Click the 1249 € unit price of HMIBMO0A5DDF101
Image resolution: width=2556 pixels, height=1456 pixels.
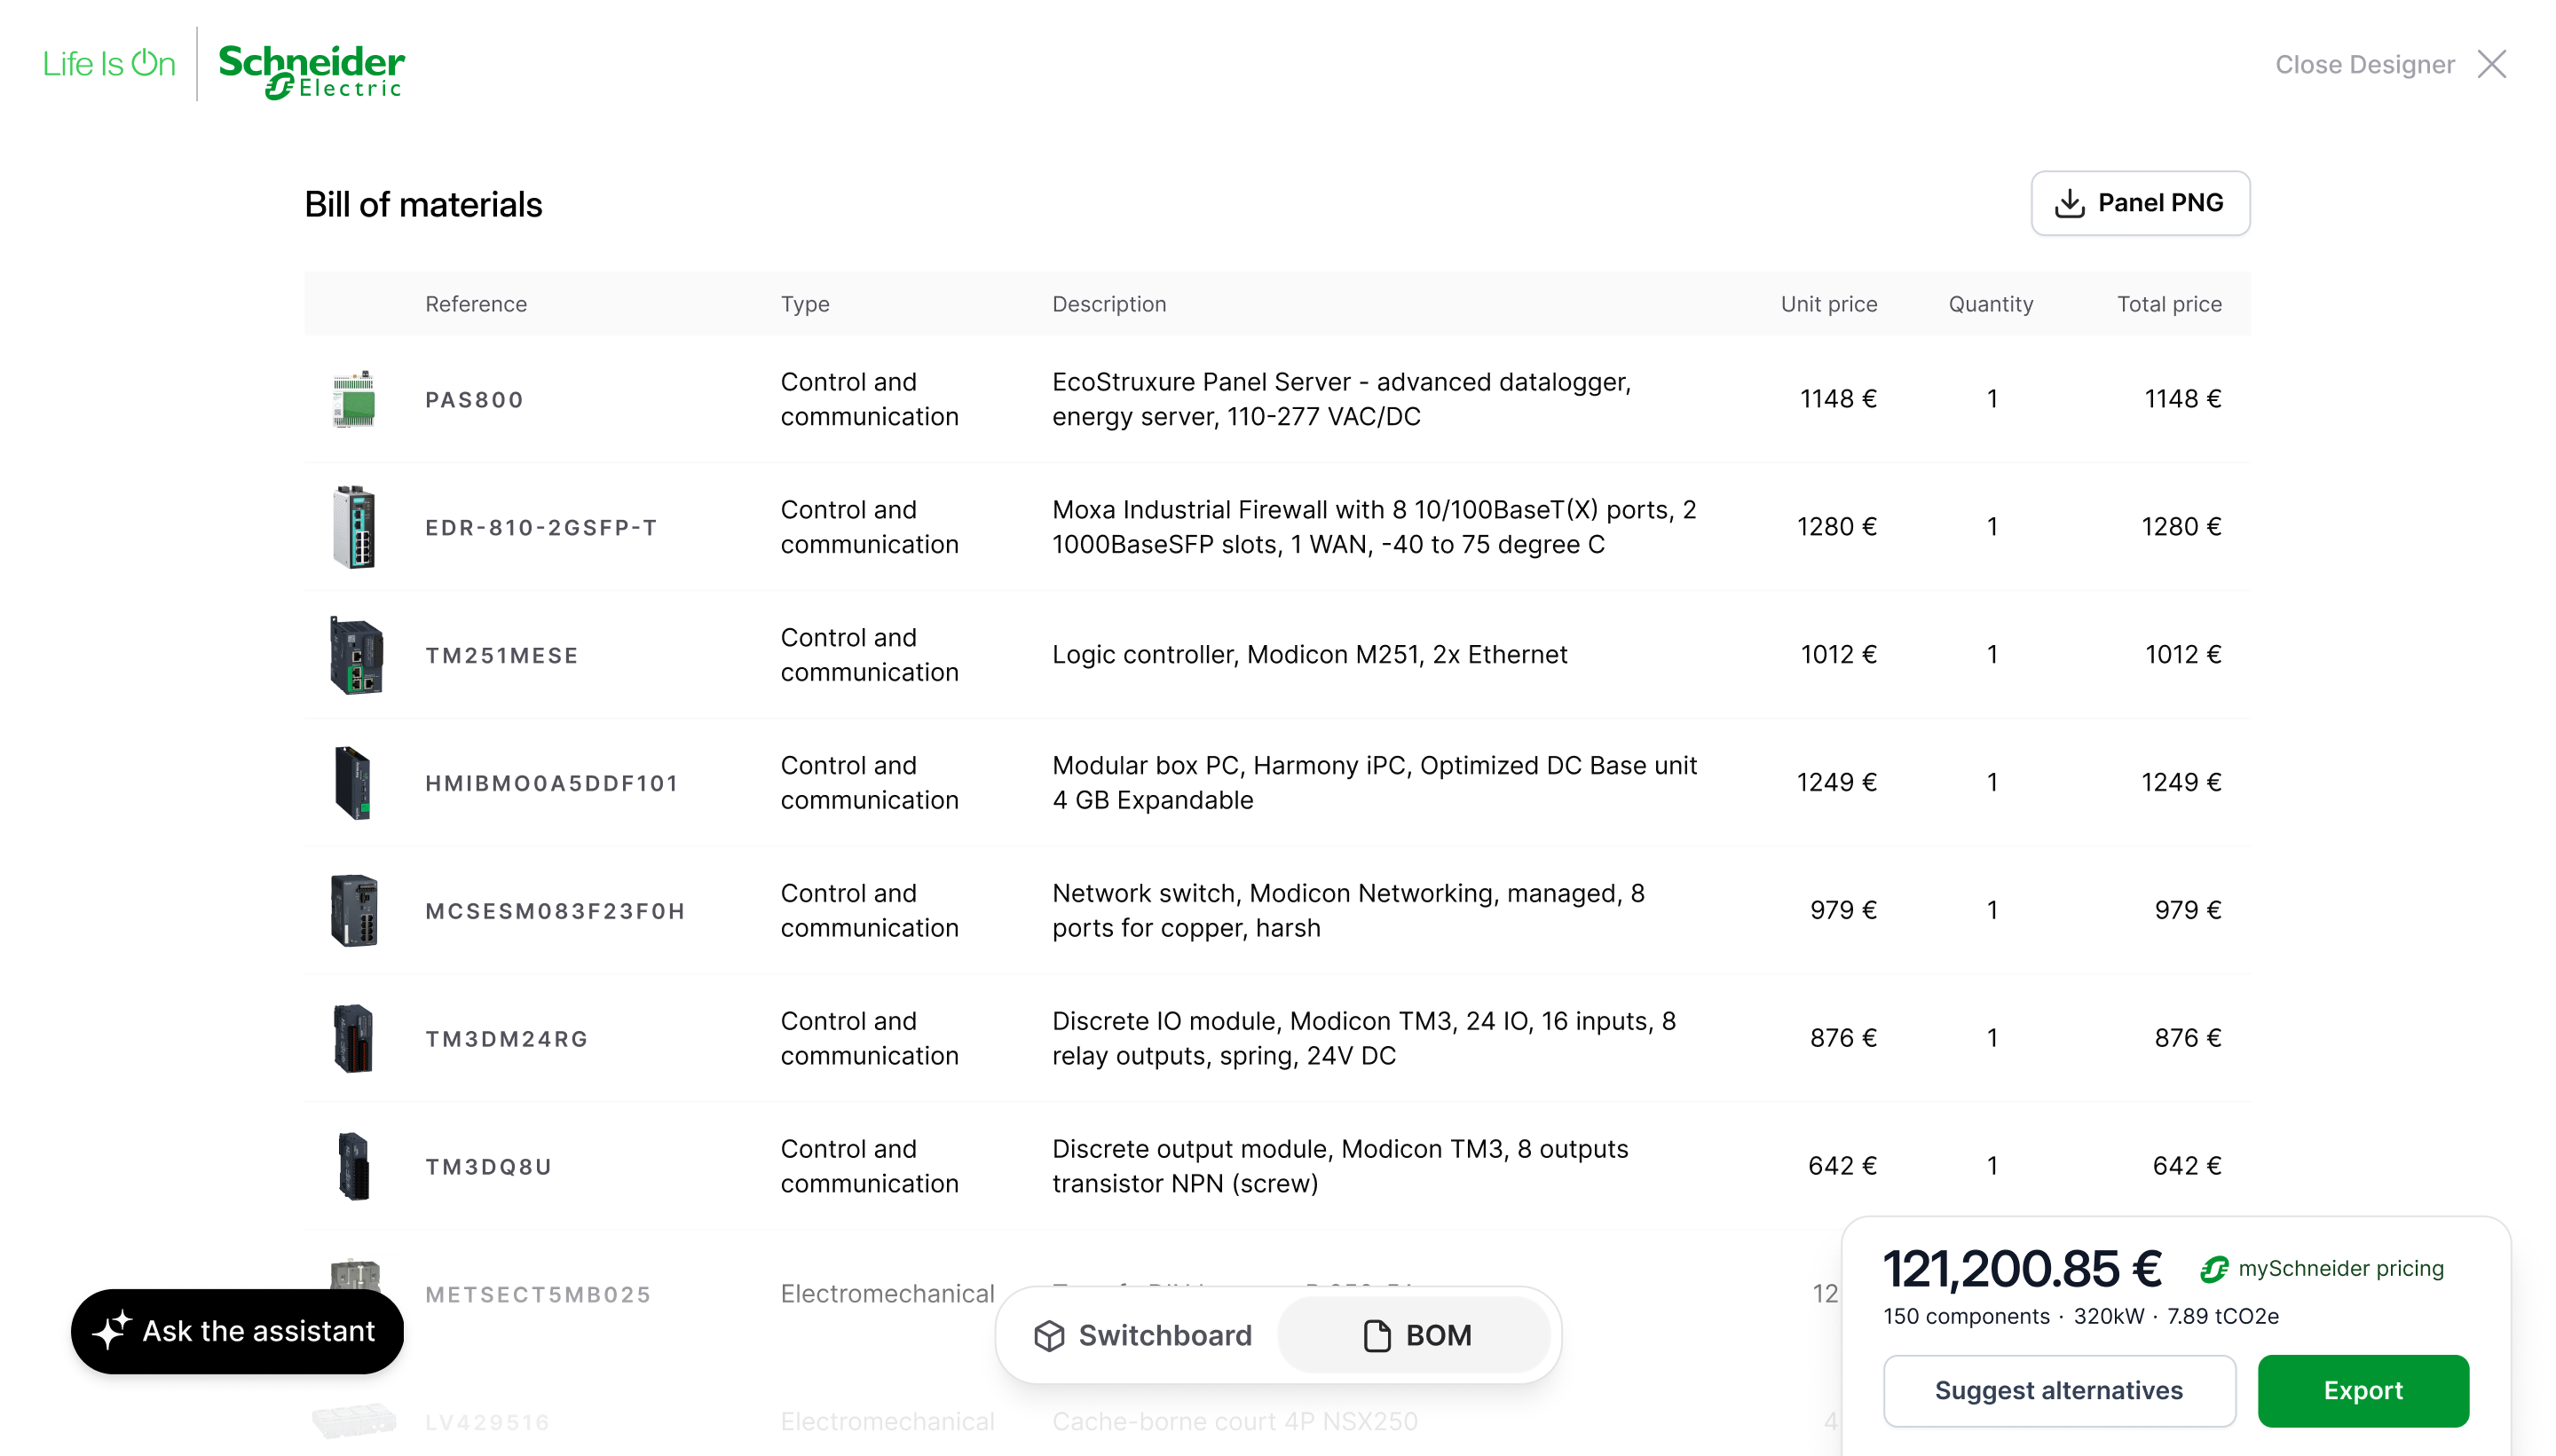[x=1837, y=783]
